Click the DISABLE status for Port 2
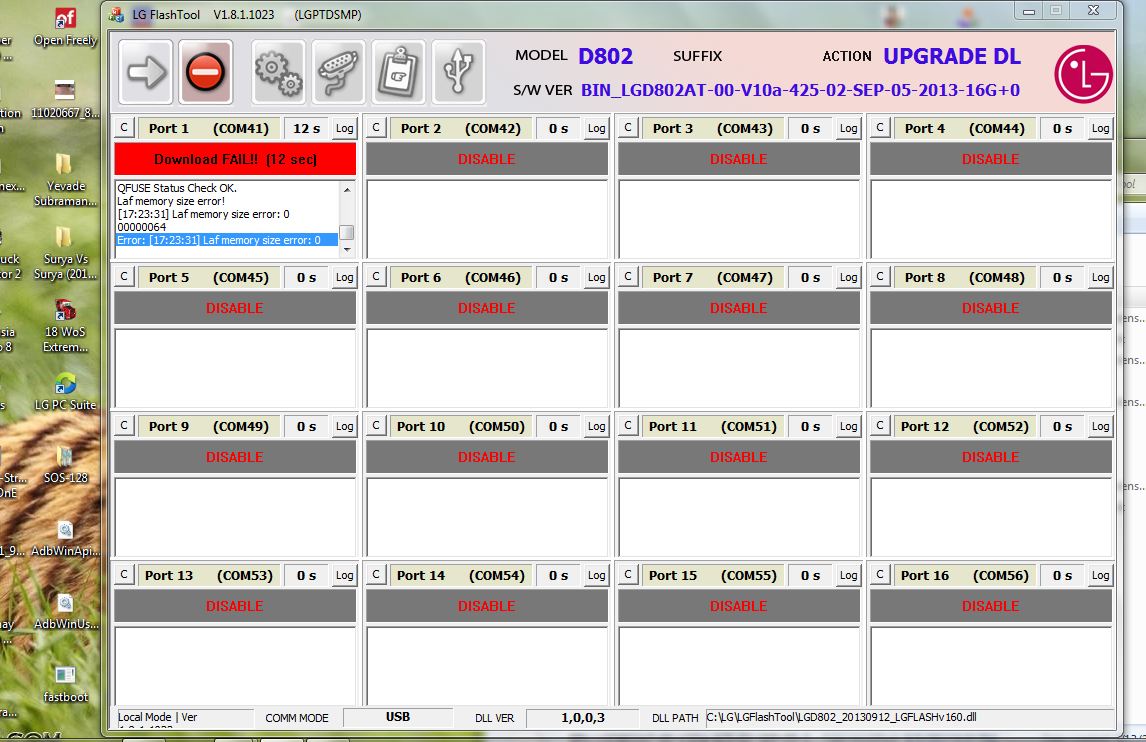 (487, 159)
